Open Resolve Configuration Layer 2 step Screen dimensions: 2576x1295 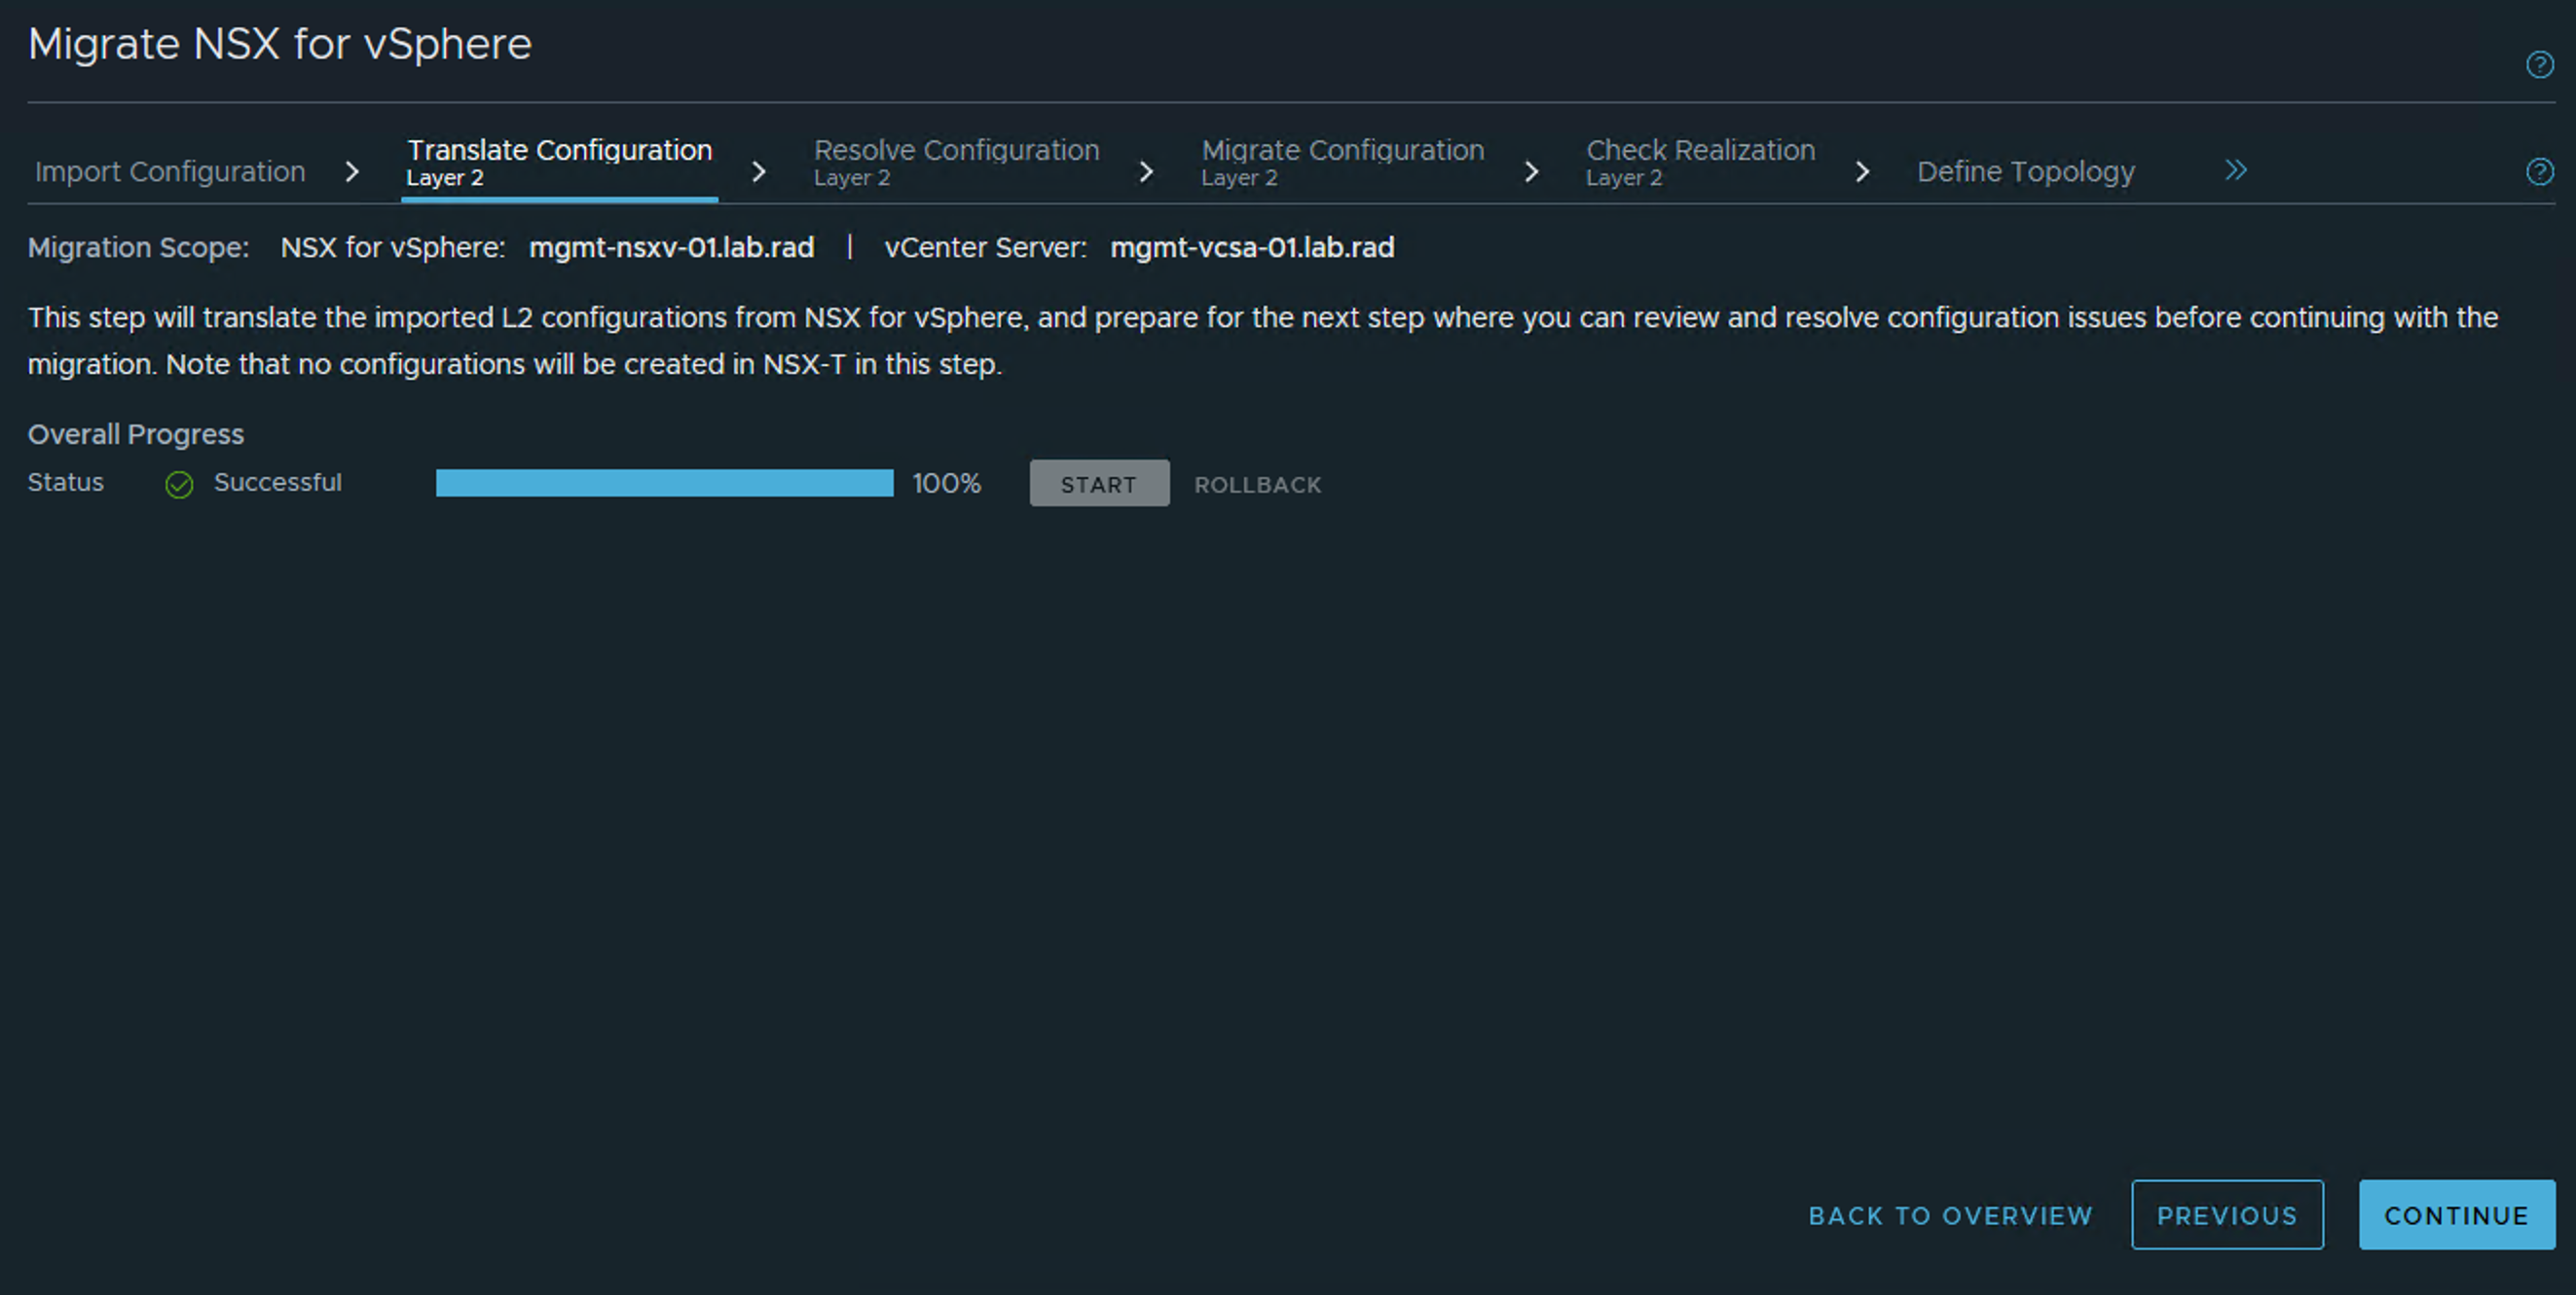pyautogui.click(x=956, y=163)
